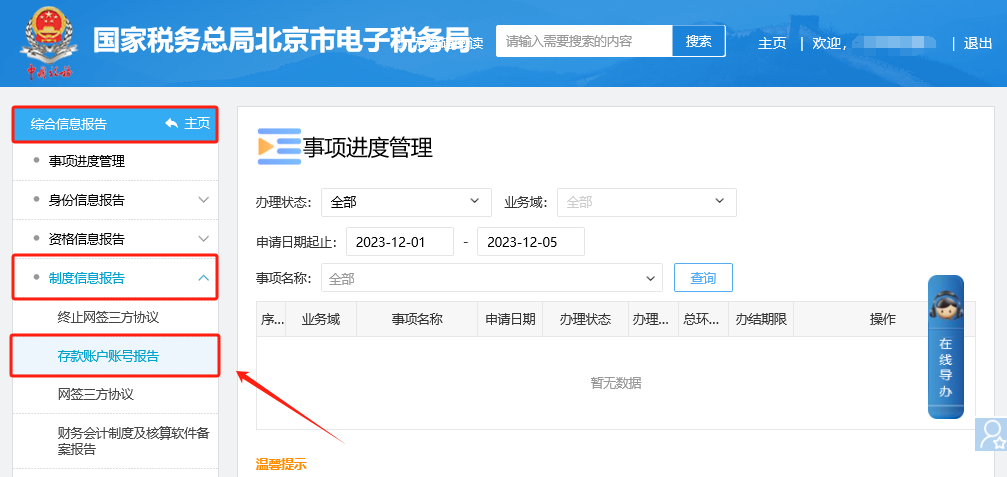The image size is (1007, 477).
Task: Click the back arrow 主页 icon in sidebar
Action: (x=172, y=124)
